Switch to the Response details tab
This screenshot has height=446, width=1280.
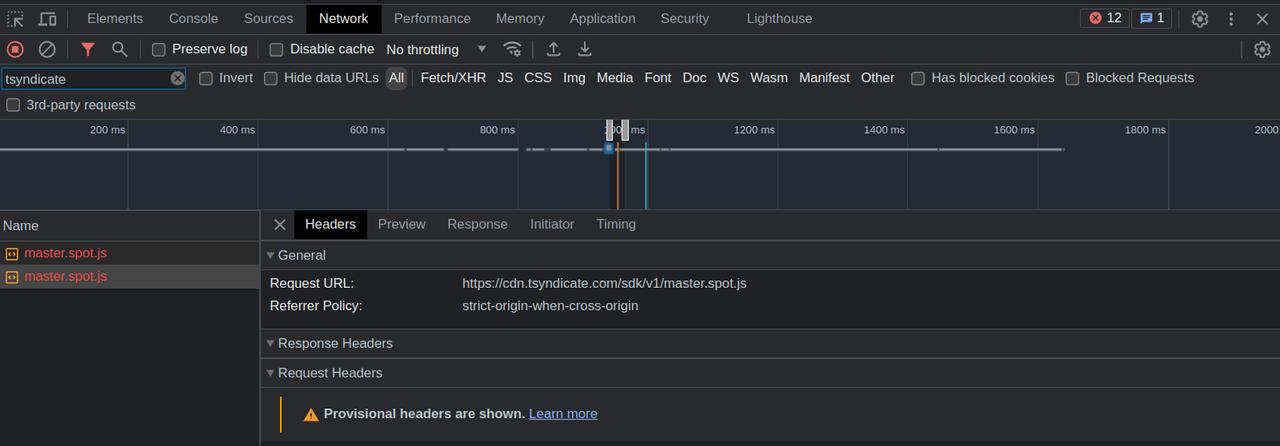coord(477,224)
